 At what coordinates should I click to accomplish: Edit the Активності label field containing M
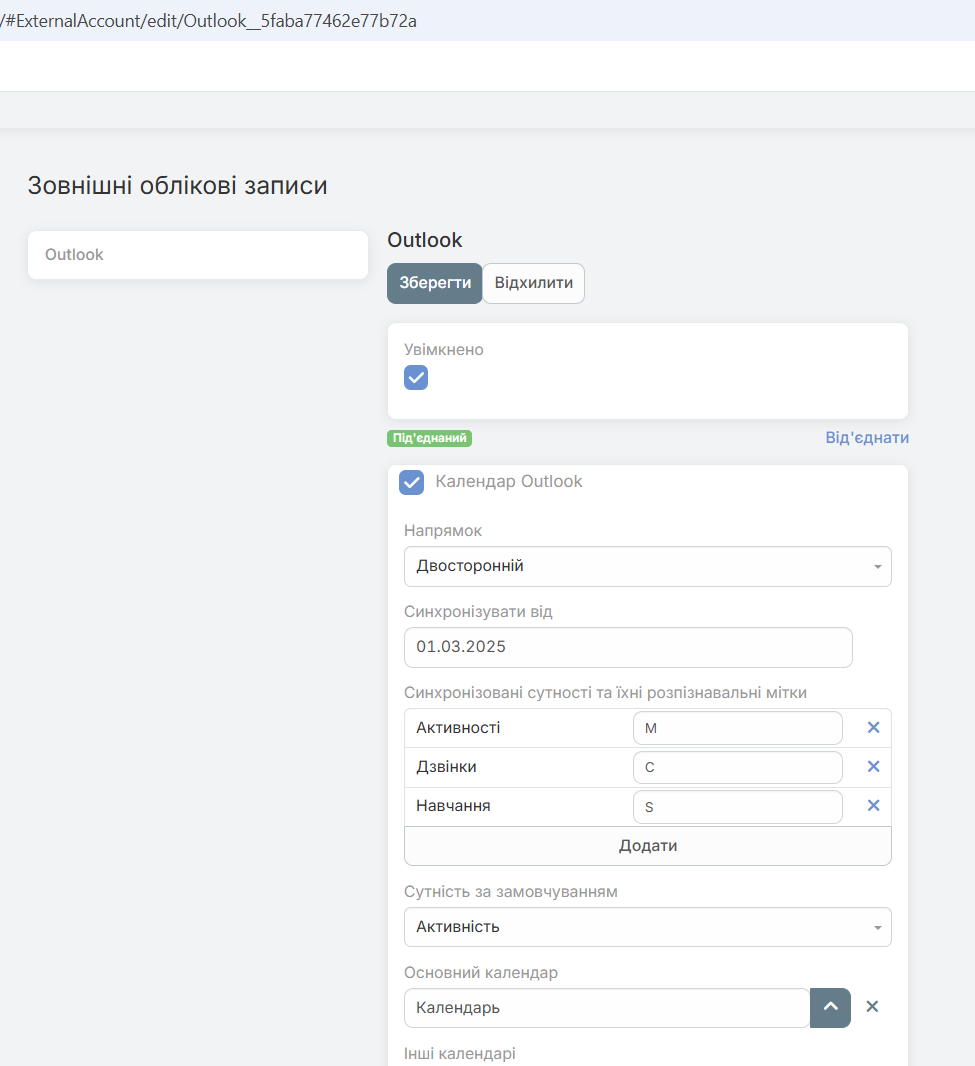[738, 728]
